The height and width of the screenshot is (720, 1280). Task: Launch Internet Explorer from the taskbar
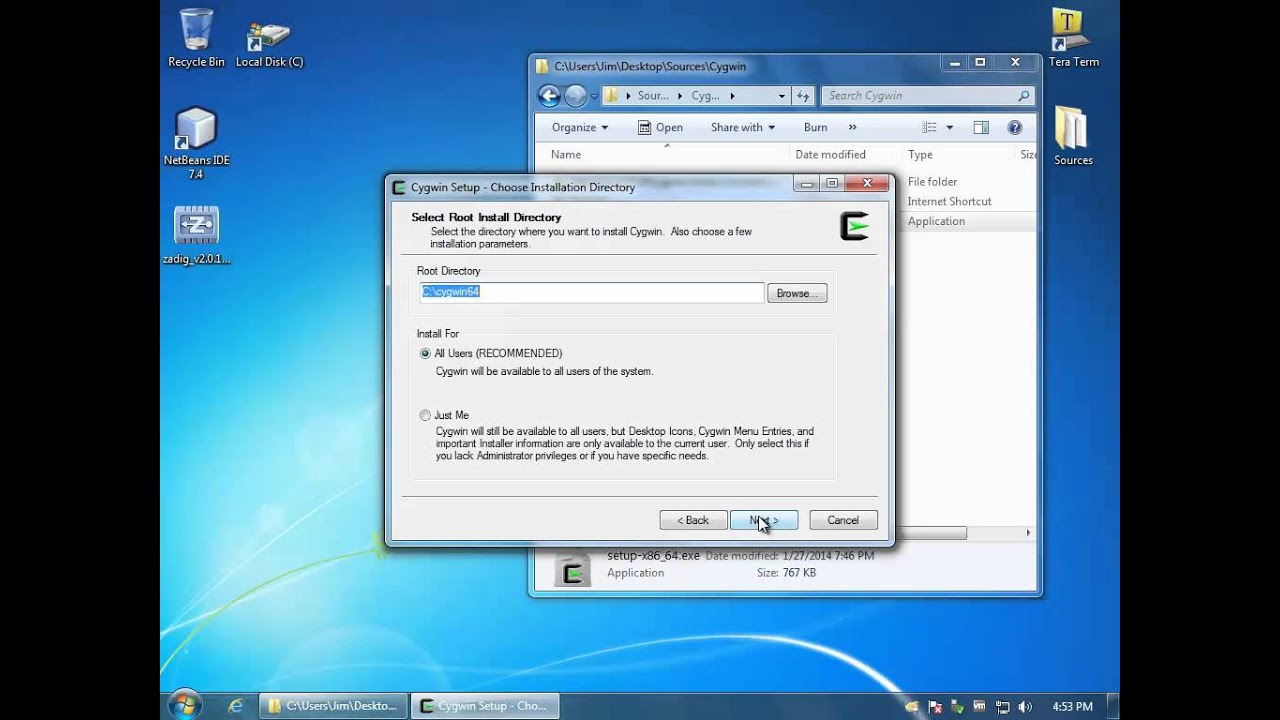tap(235, 705)
